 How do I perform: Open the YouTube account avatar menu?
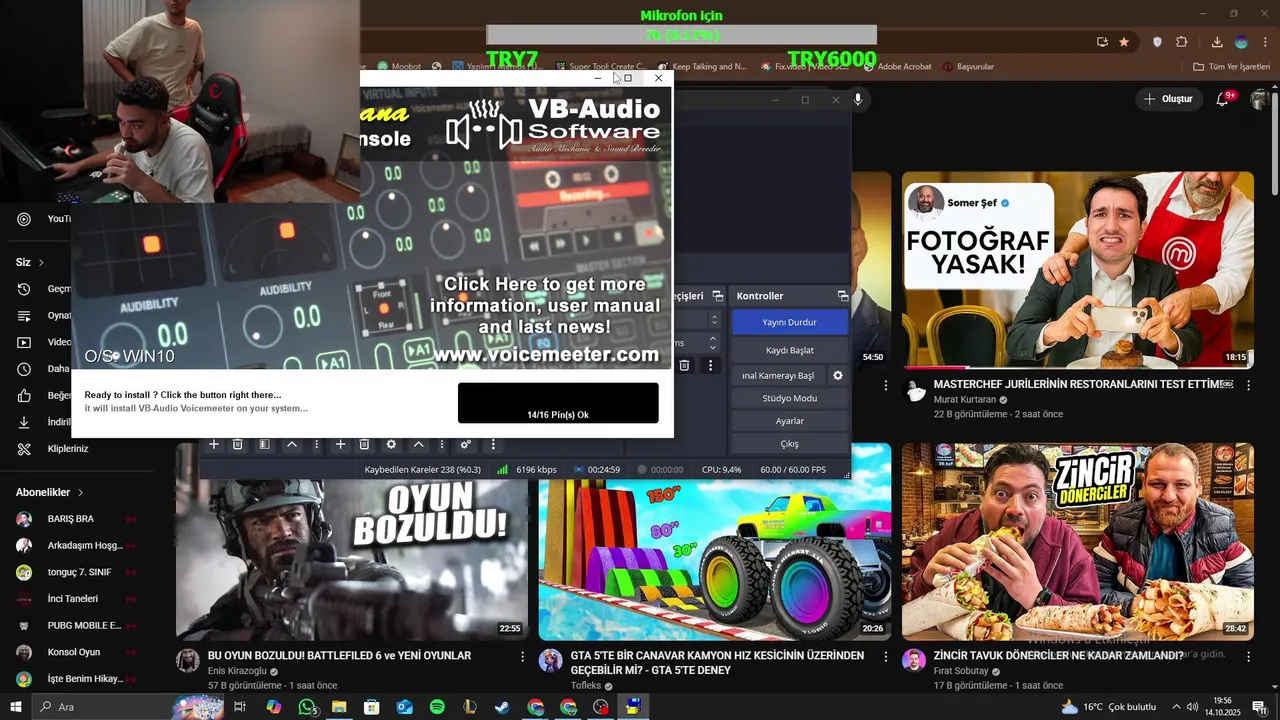pos(1260,99)
